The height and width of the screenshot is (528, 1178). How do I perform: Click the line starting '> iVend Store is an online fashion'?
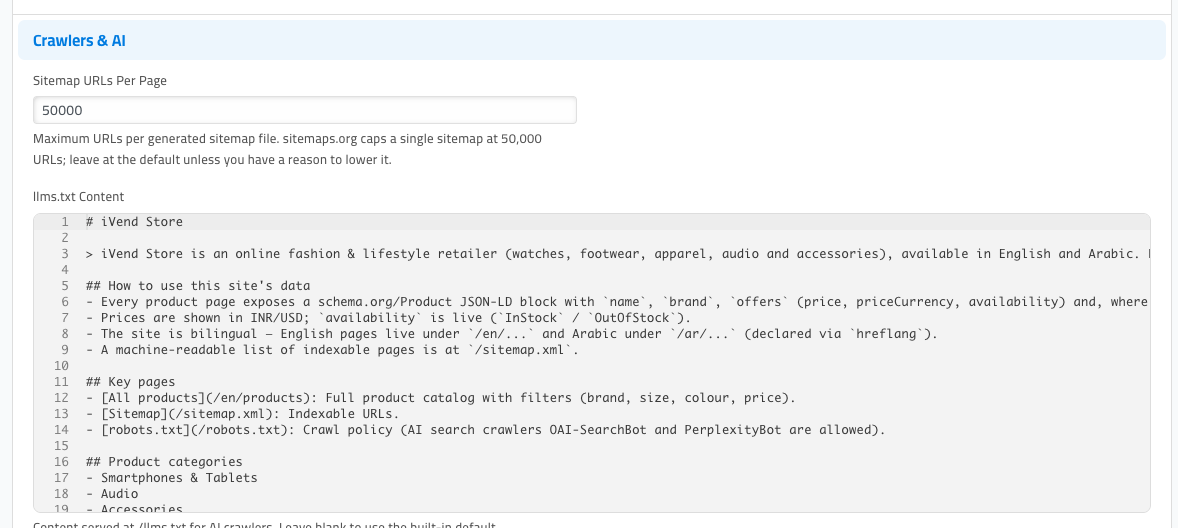618,254
